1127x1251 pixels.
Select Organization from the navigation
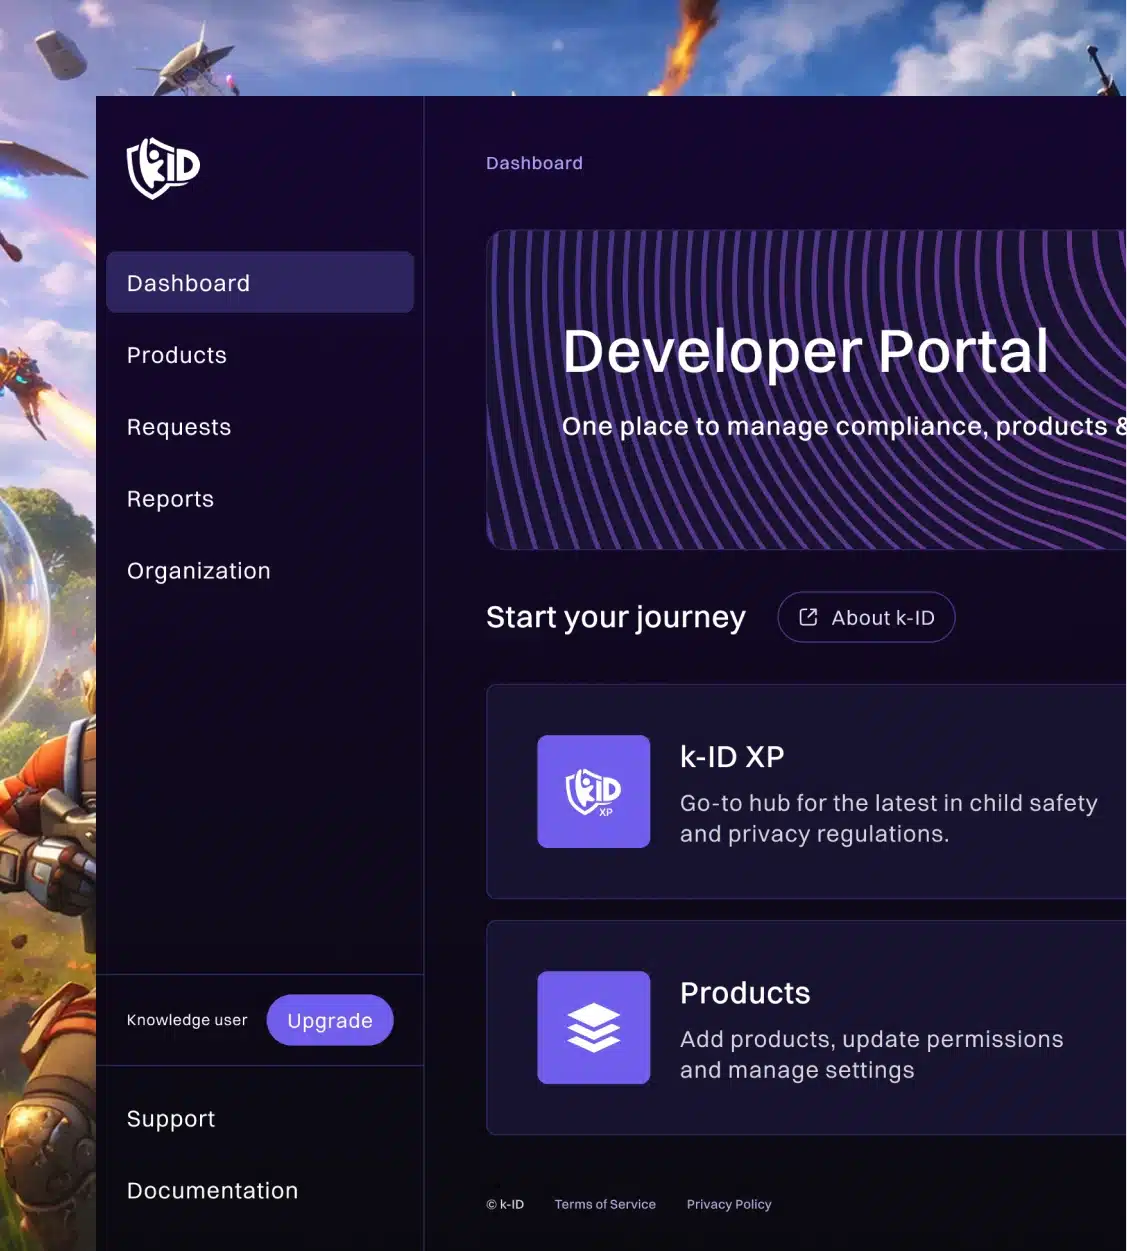(x=198, y=570)
